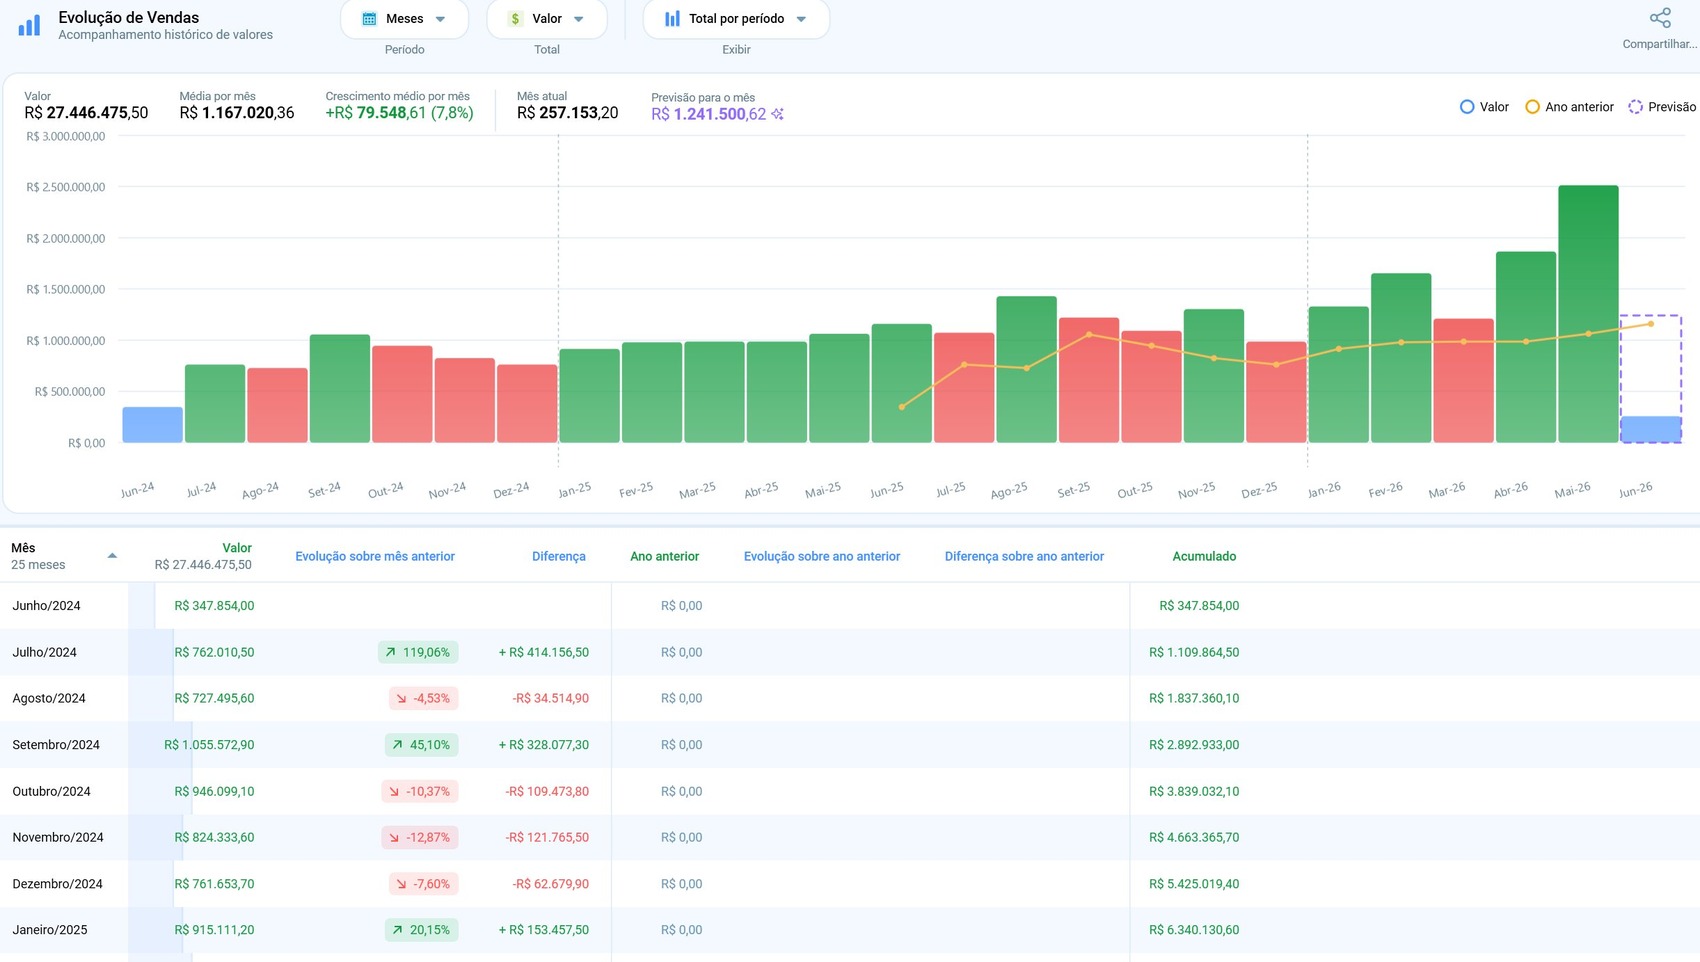
Task: Click the difference -R$ 34.514,90
Action: (x=550, y=698)
